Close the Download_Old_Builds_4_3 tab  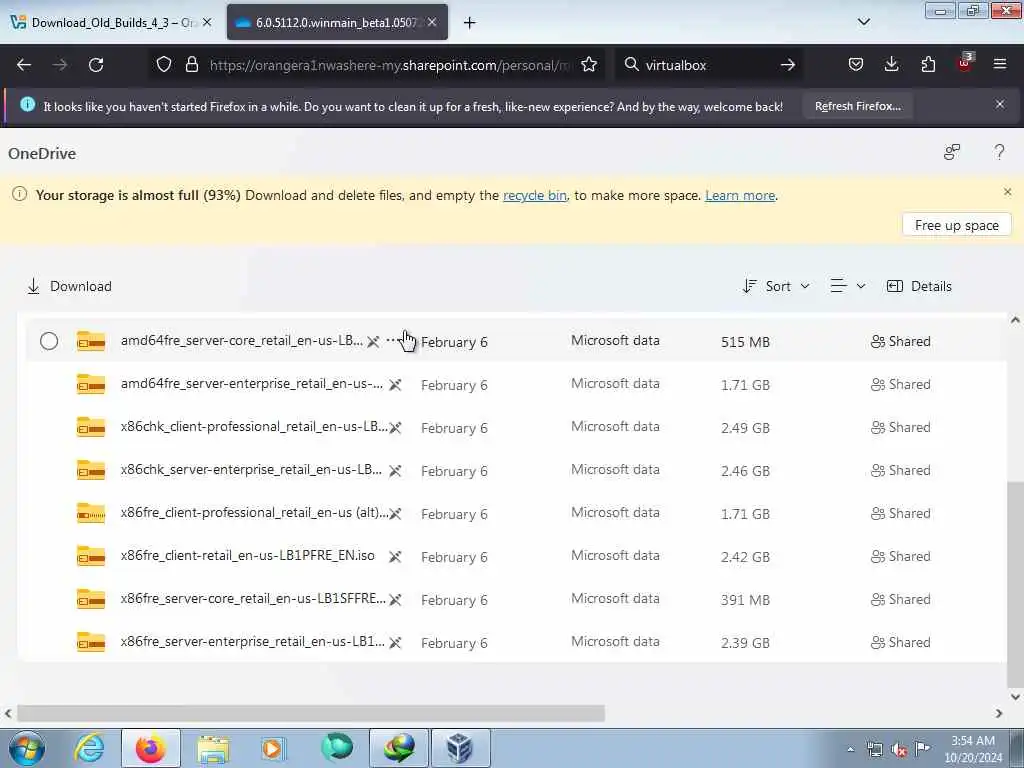point(207,22)
